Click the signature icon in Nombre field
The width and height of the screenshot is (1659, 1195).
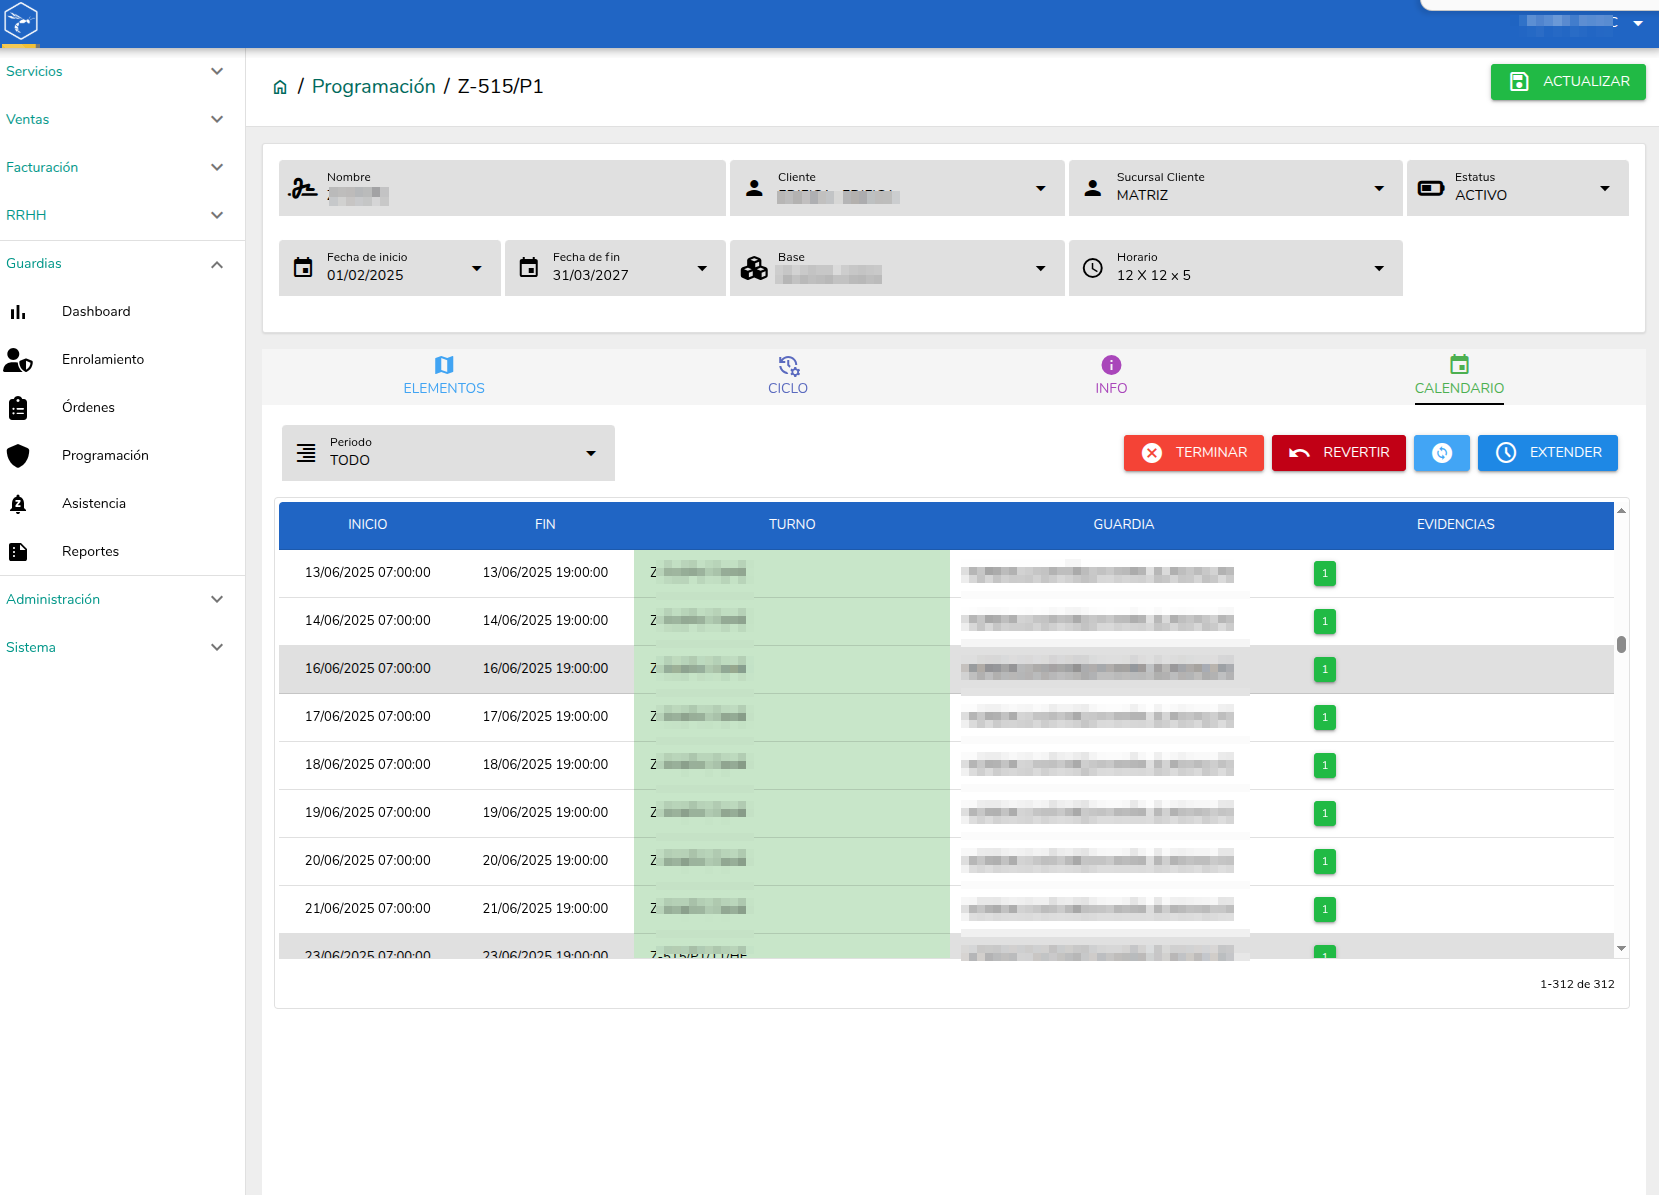pyautogui.click(x=303, y=188)
